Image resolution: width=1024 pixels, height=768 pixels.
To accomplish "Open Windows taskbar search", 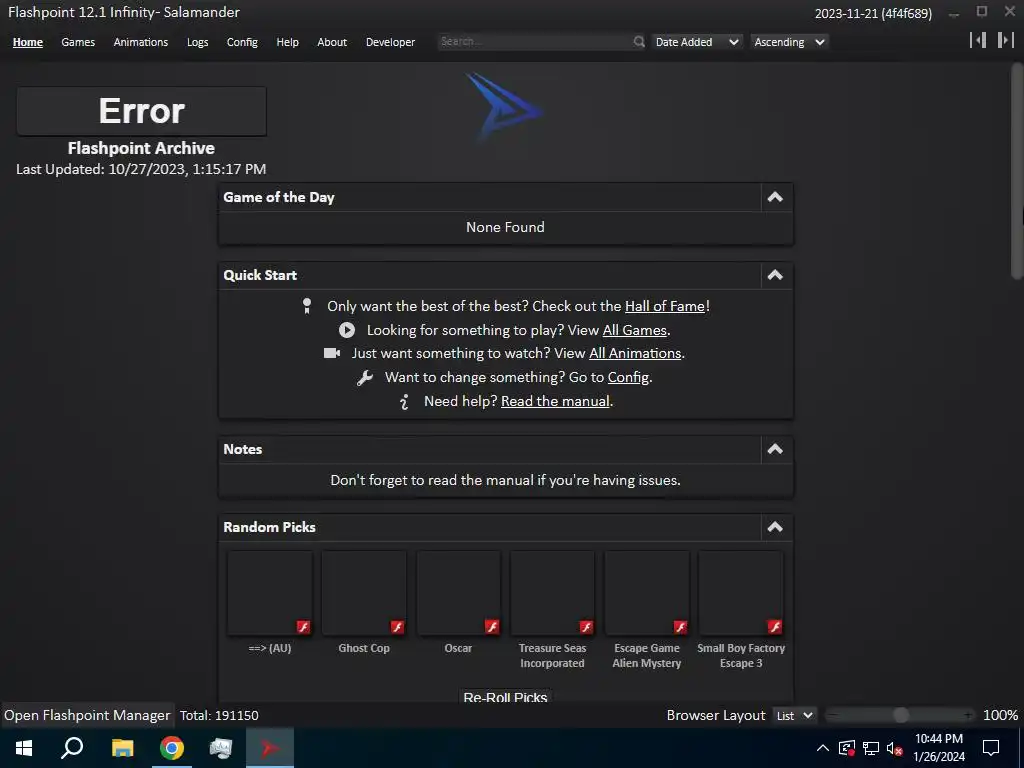I will (x=72, y=748).
